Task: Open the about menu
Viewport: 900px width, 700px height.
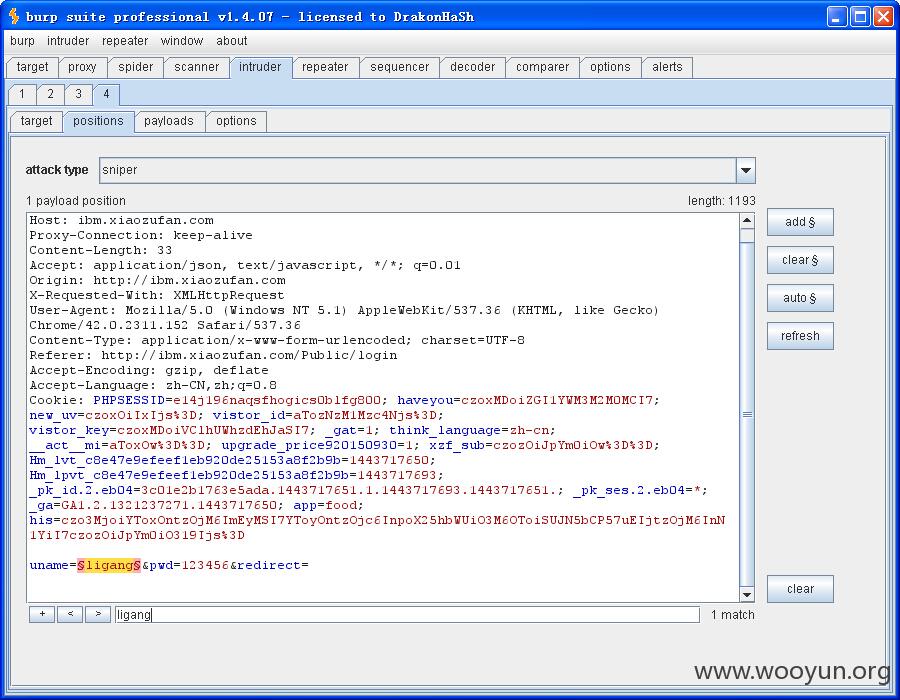Action: point(231,41)
